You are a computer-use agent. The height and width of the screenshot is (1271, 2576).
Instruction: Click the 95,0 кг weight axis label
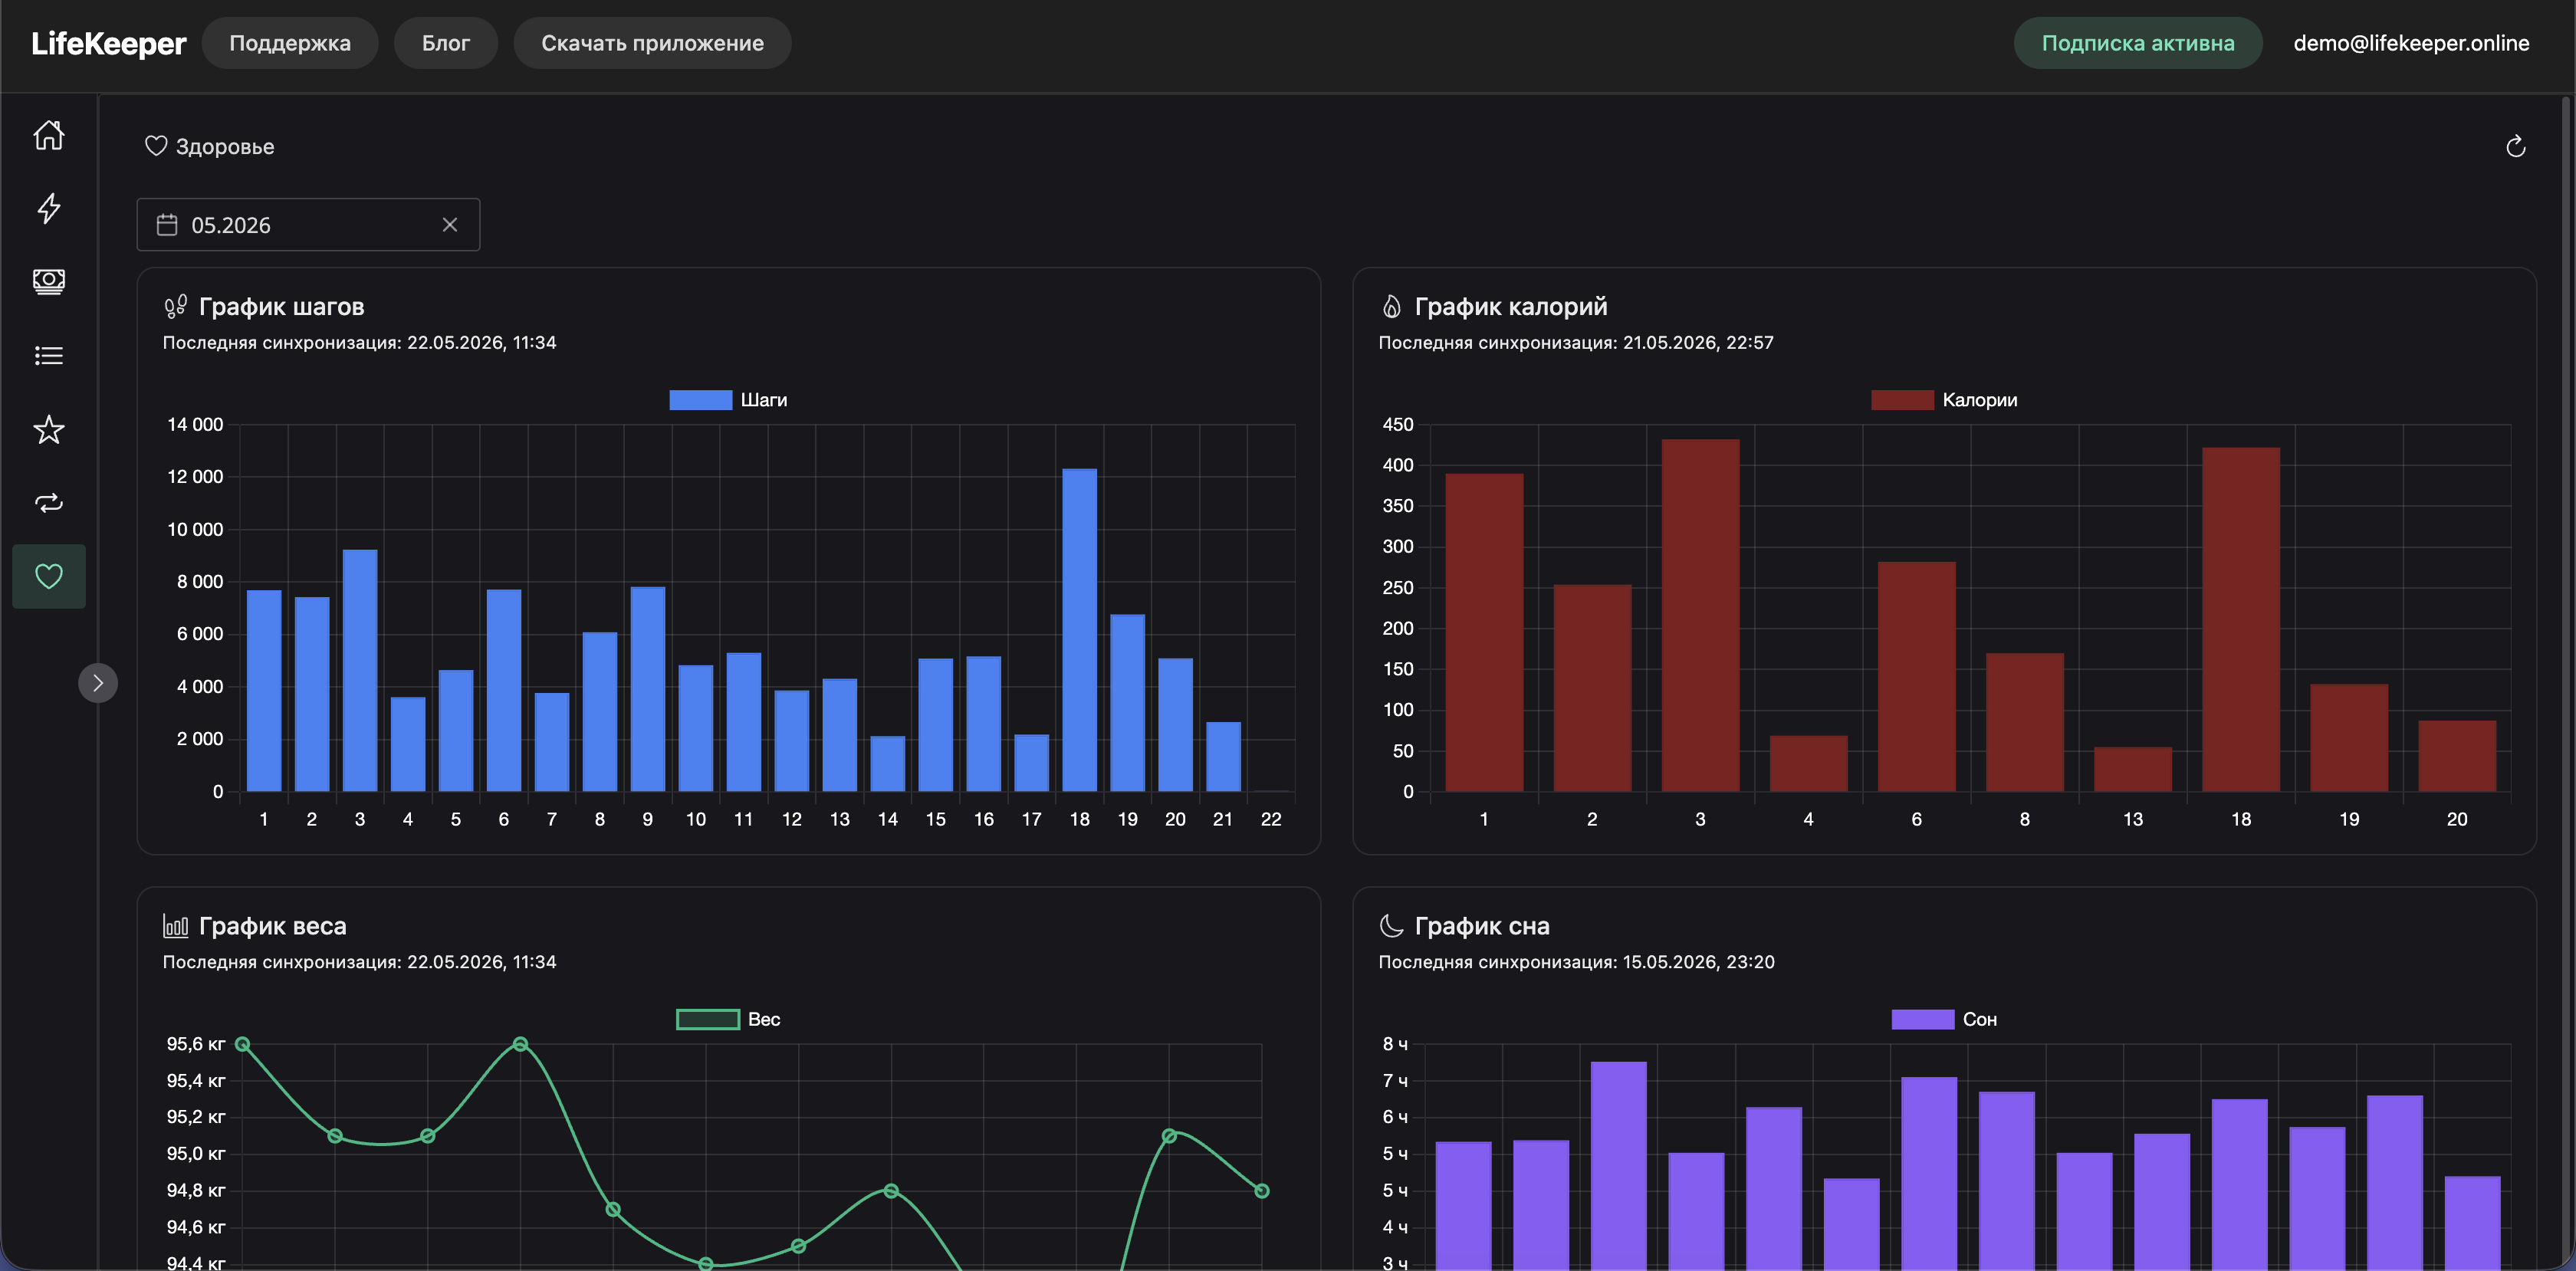(196, 1154)
